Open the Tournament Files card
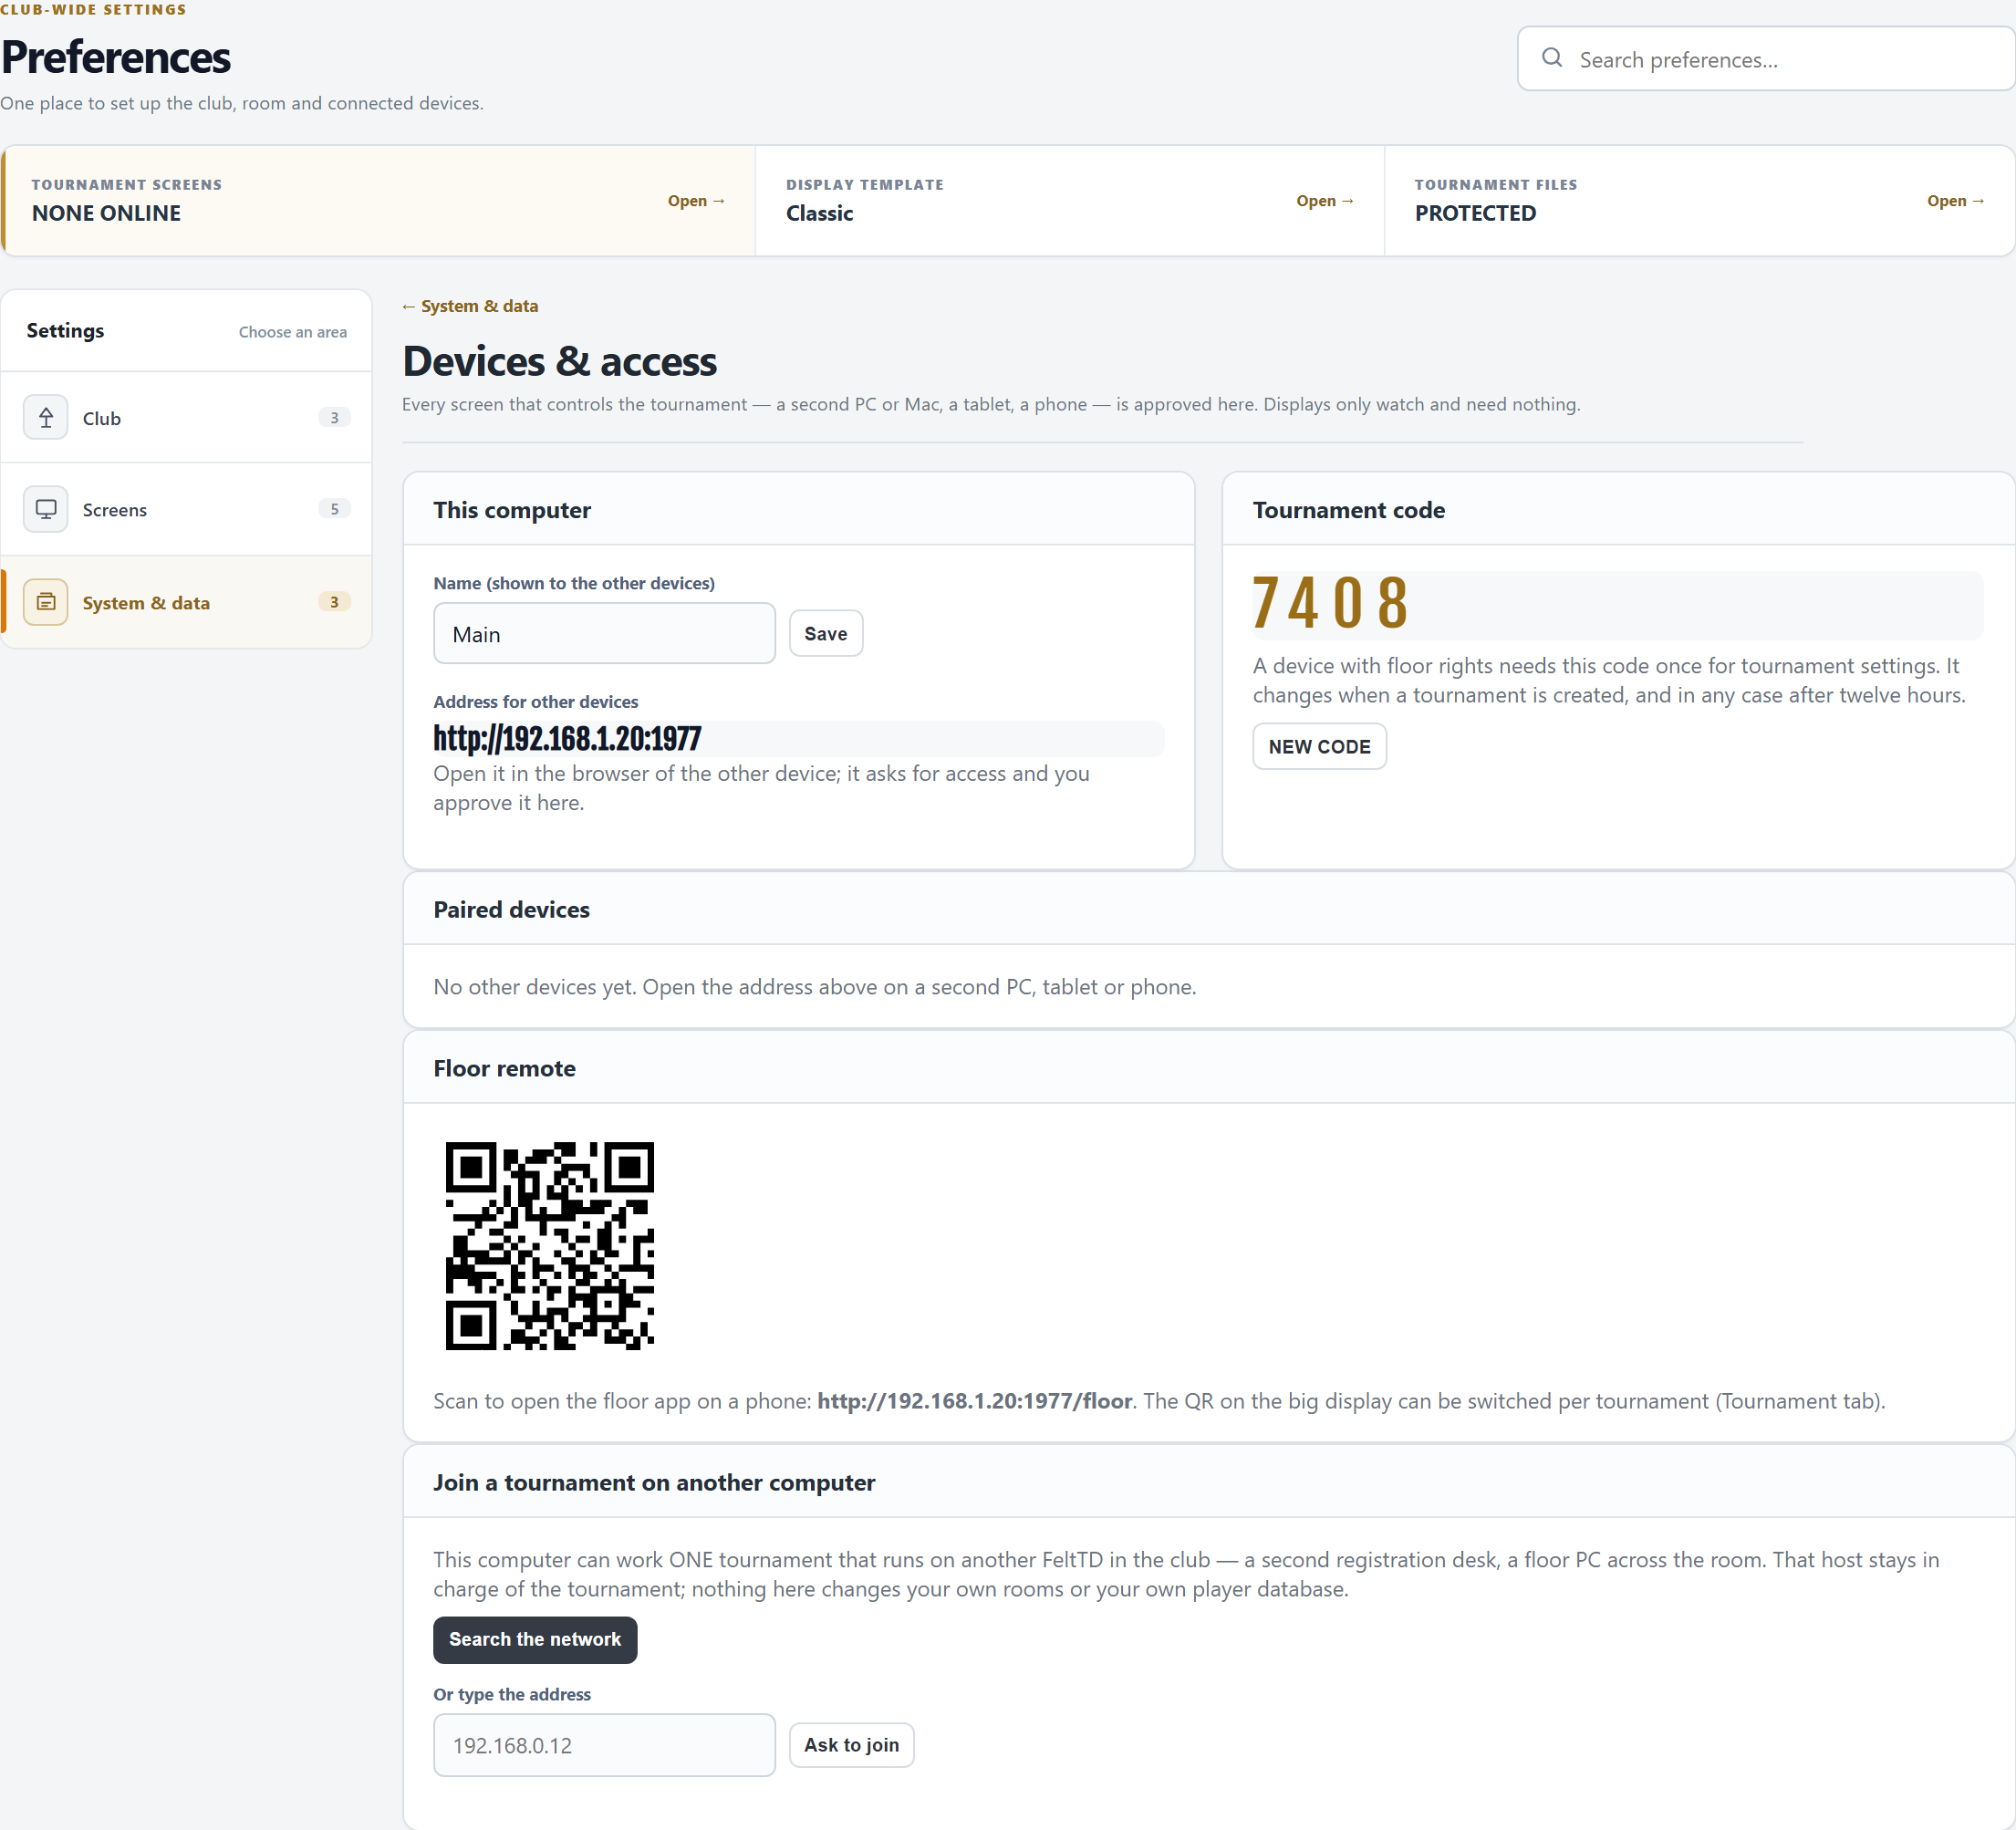2016x1830 pixels. point(1699,201)
